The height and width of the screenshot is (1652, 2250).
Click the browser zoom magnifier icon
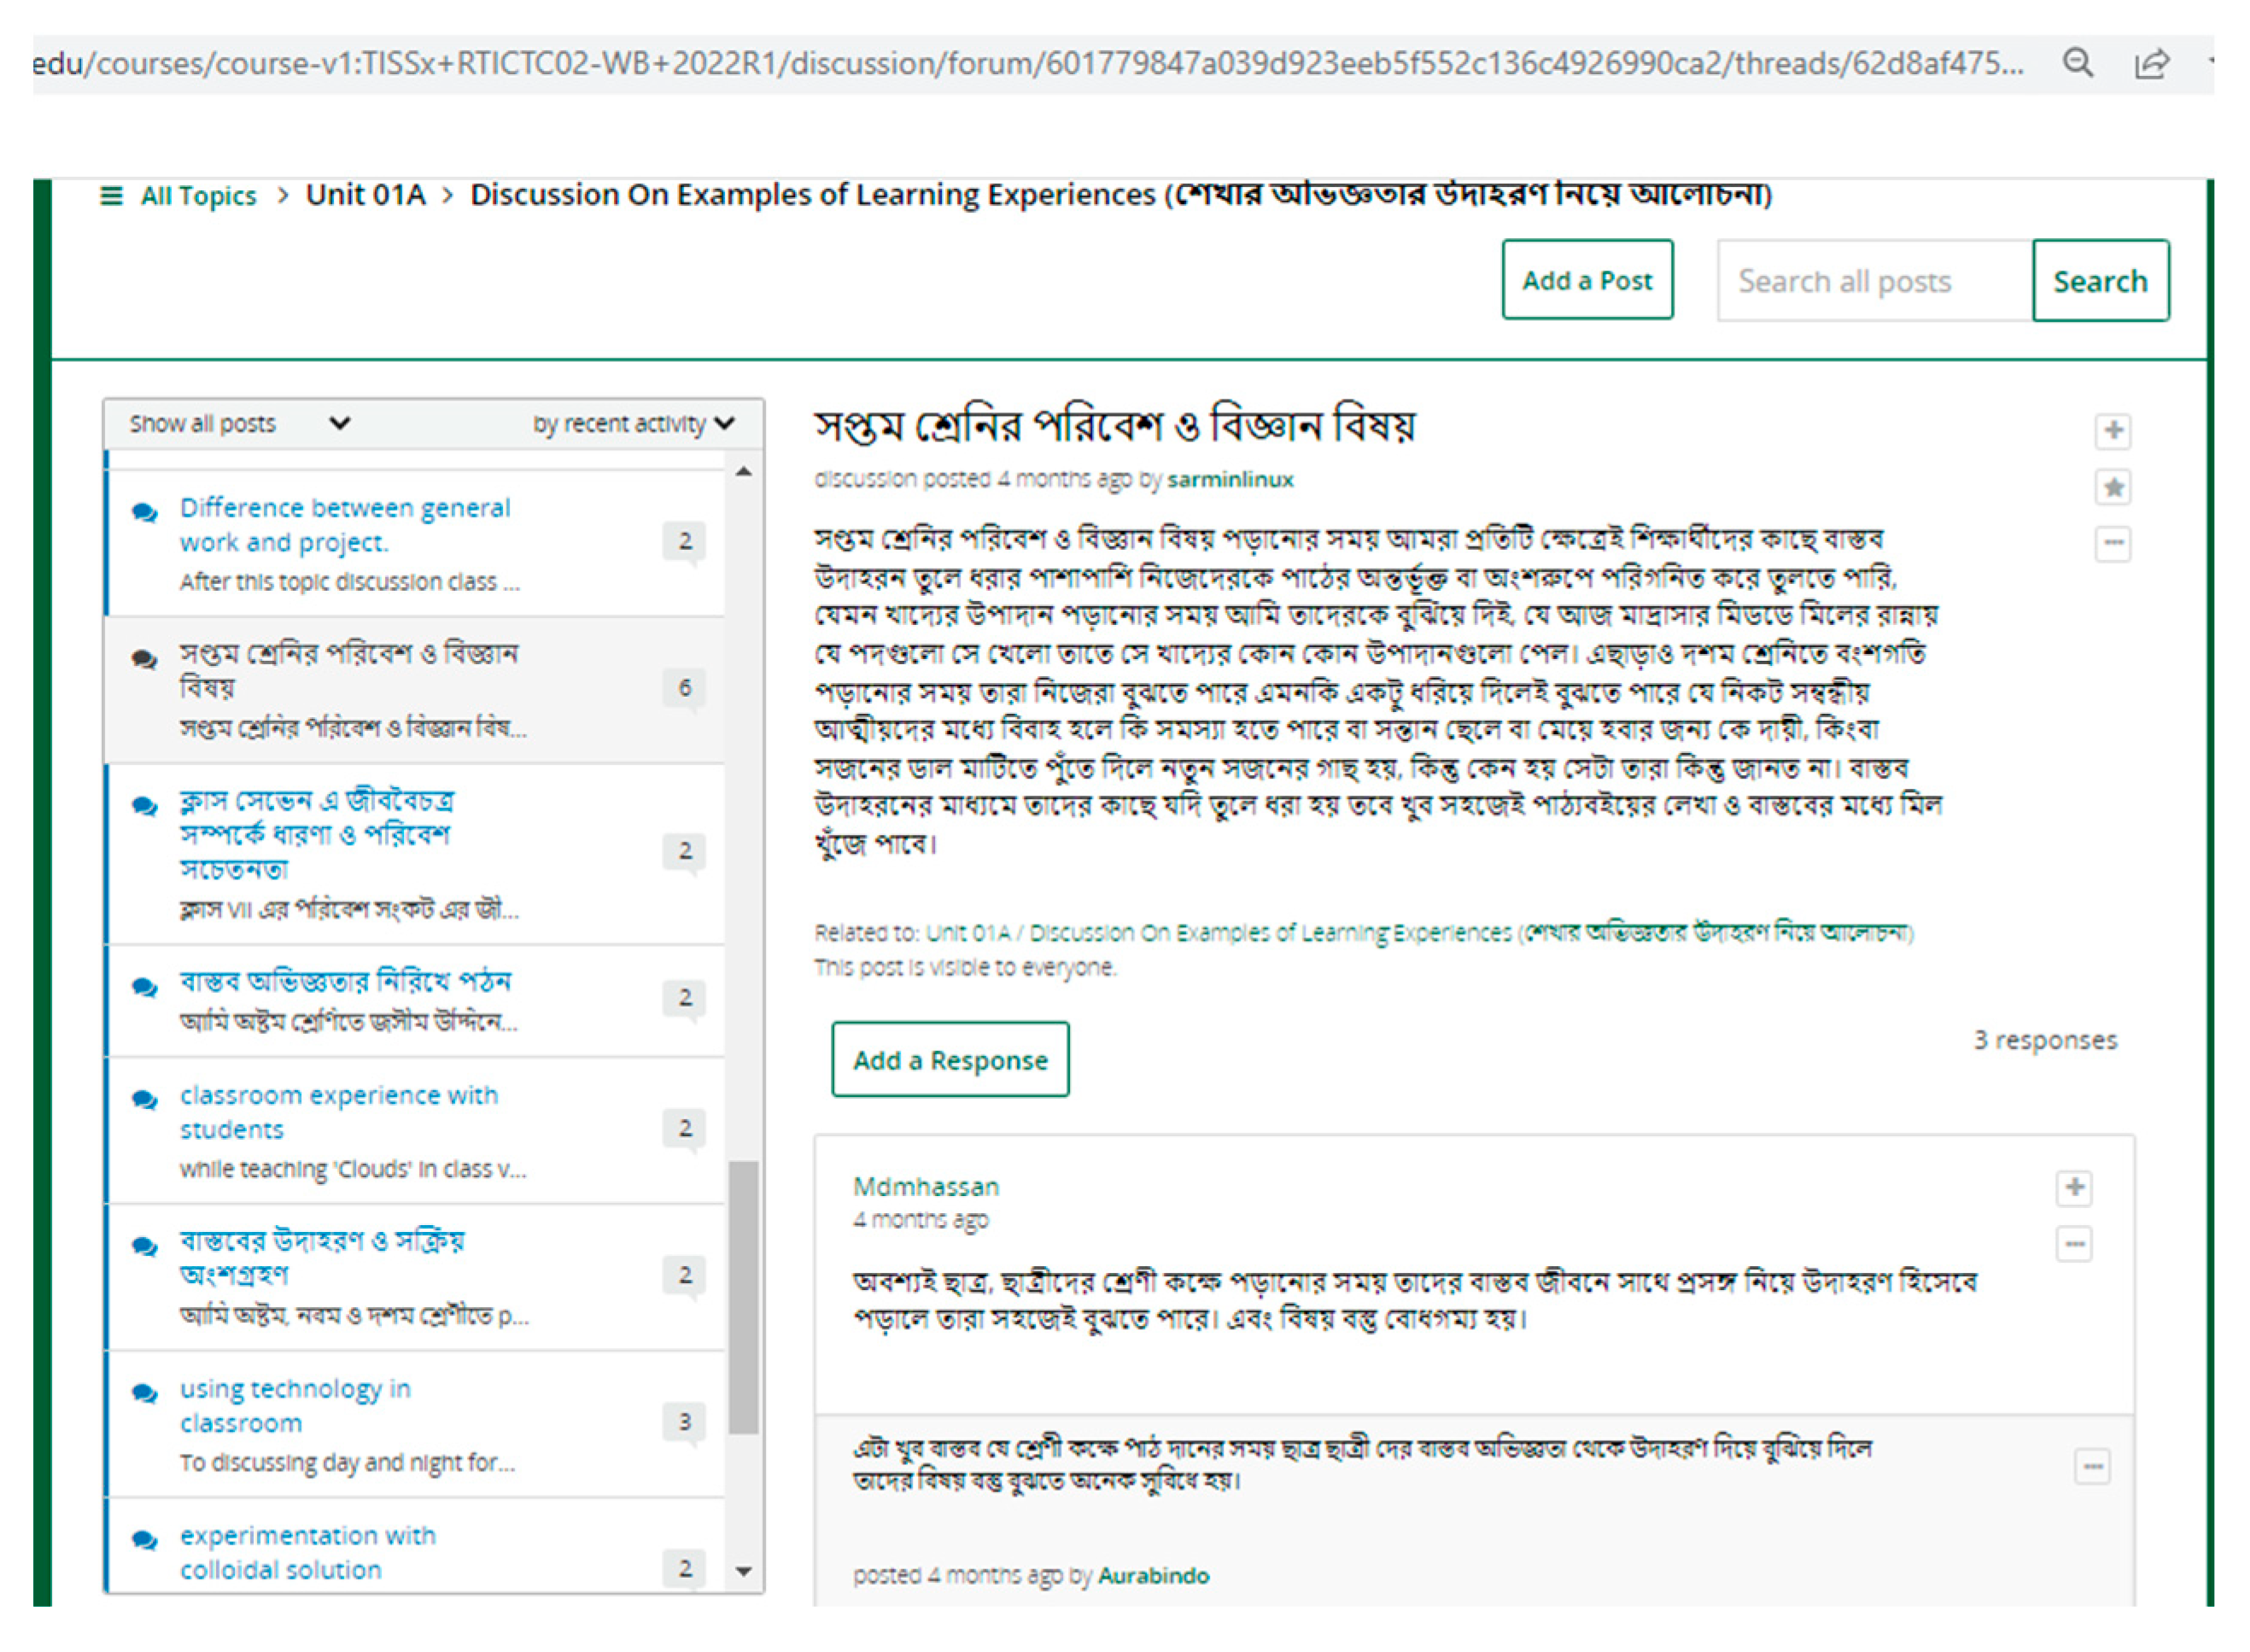click(2077, 63)
